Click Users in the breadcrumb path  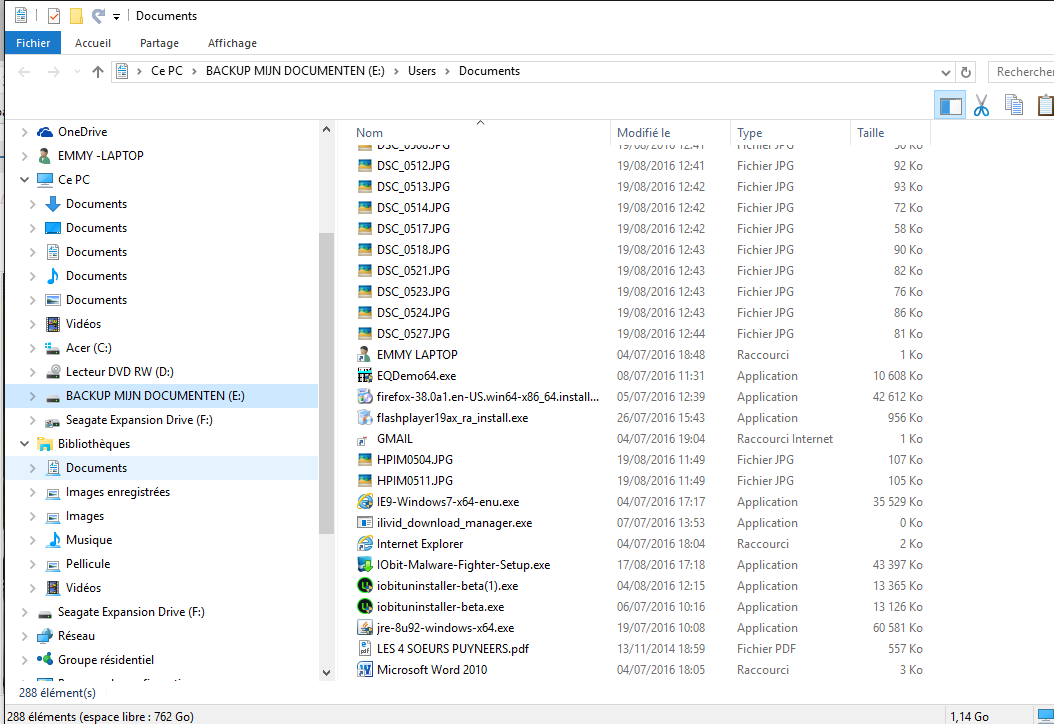[x=421, y=71]
